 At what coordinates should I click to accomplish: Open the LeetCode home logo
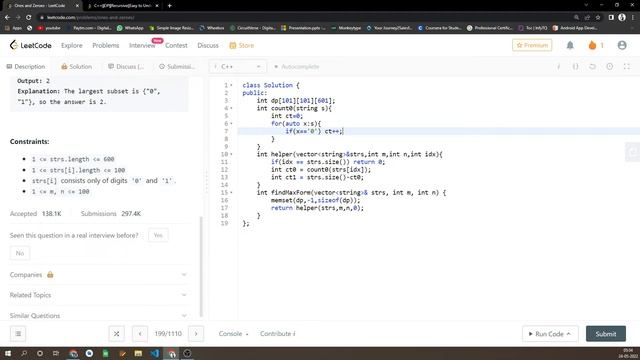coord(31,45)
